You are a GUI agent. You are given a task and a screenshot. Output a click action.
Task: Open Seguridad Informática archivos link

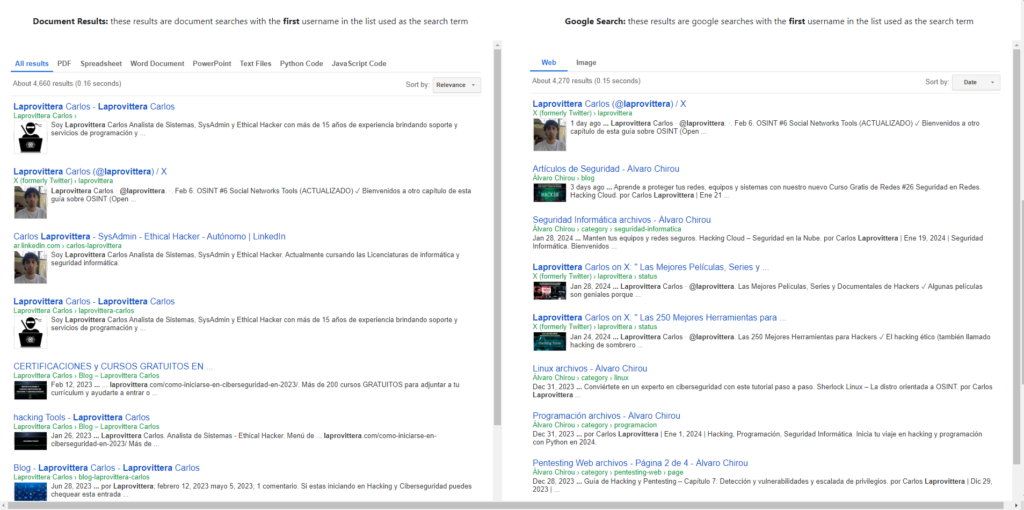621,220
